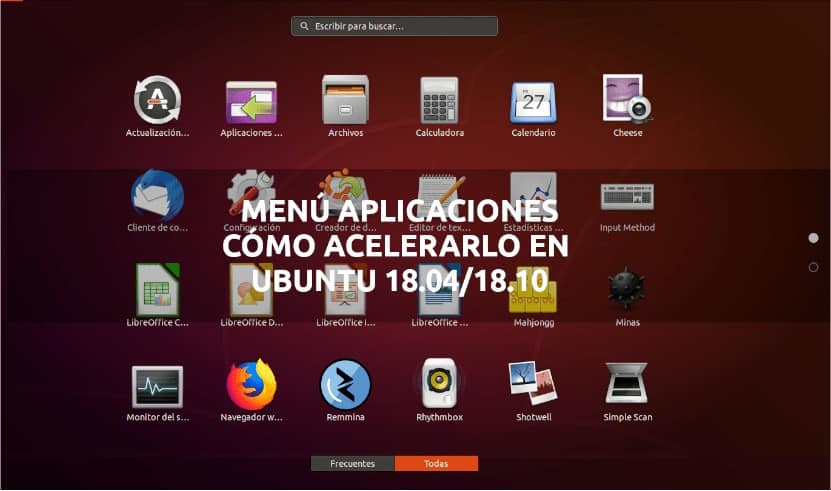Launch the Firefox Navegador web

pos(251,385)
